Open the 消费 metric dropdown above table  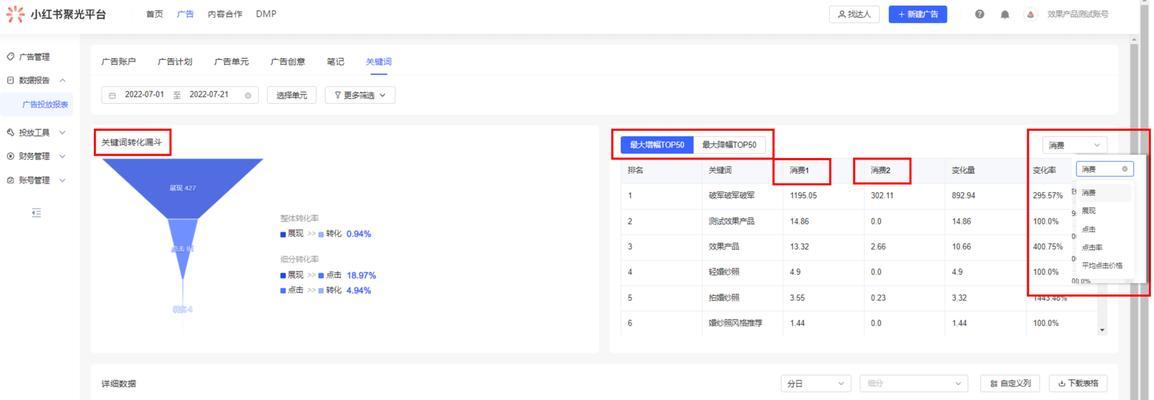pyautogui.click(x=1075, y=146)
